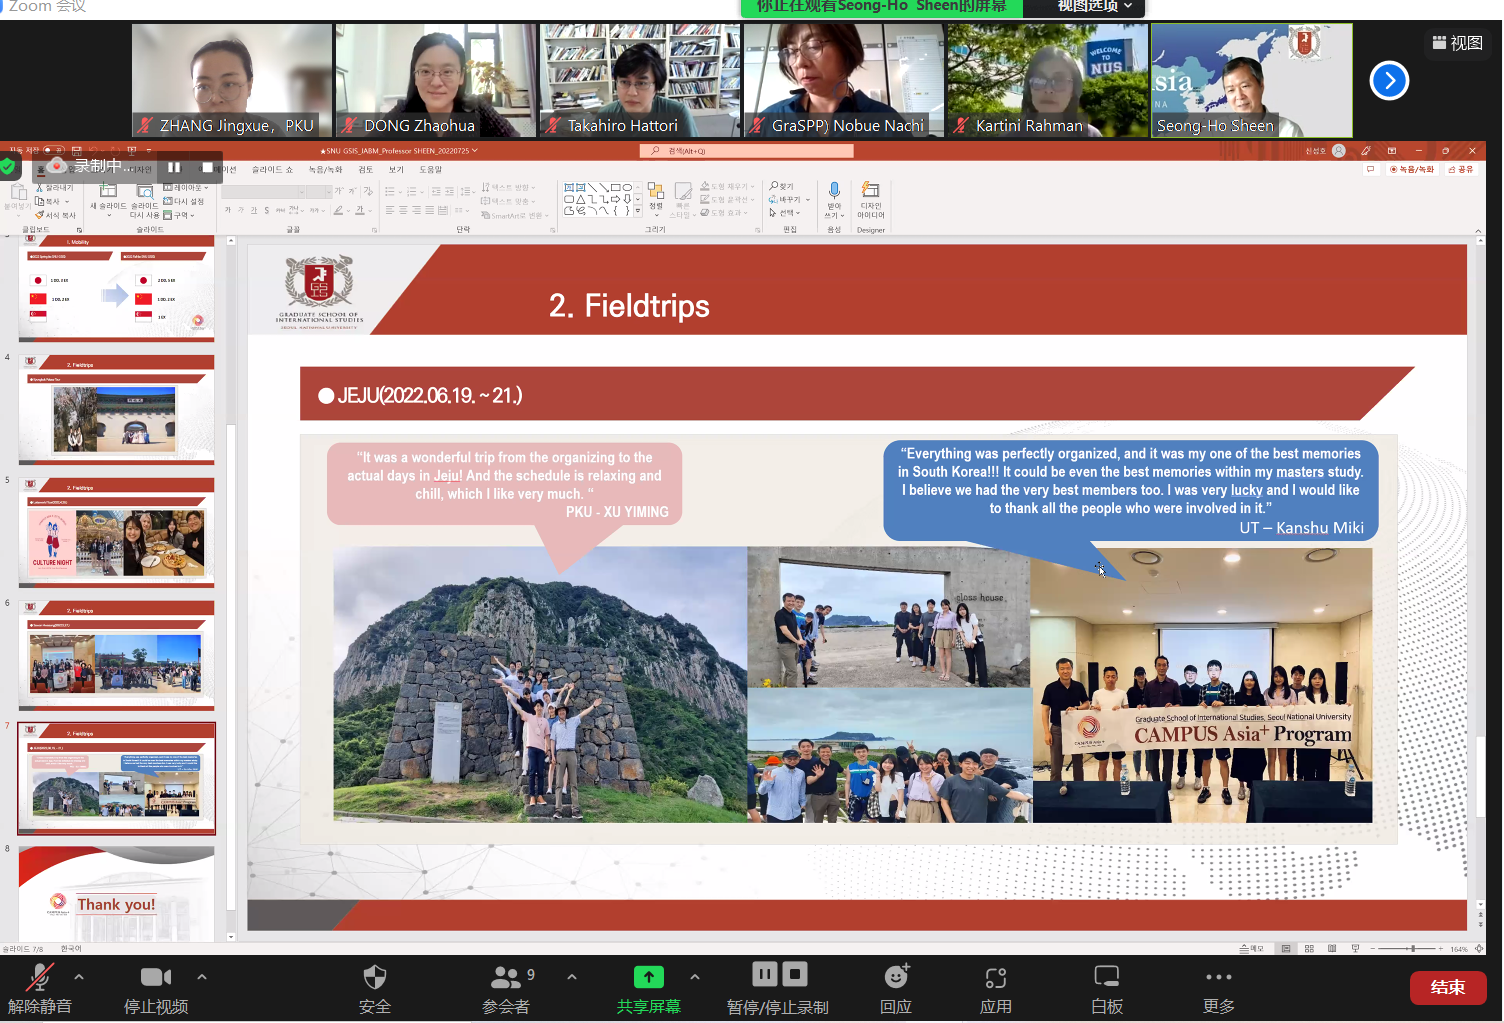The width and height of the screenshot is (1504, 1023).
Task: Open the Zoom Apps panel
Action: pyautogui.click(x=996, y=988)
